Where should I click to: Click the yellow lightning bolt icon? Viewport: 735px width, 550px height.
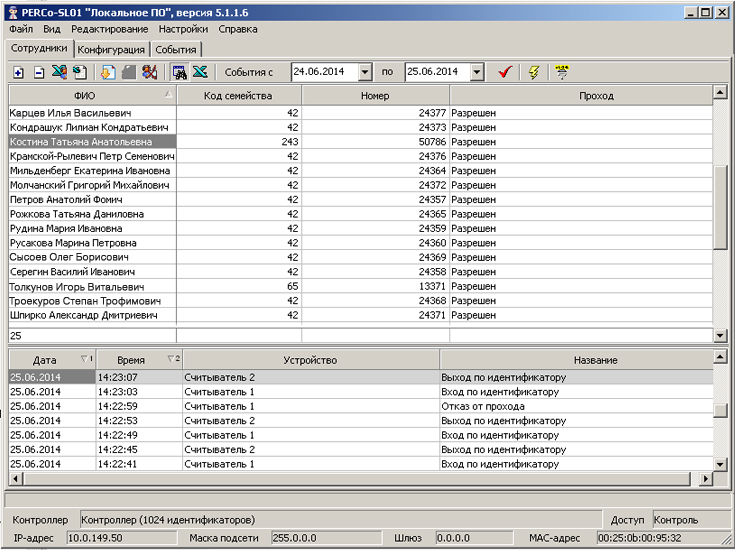click(534, 72)
